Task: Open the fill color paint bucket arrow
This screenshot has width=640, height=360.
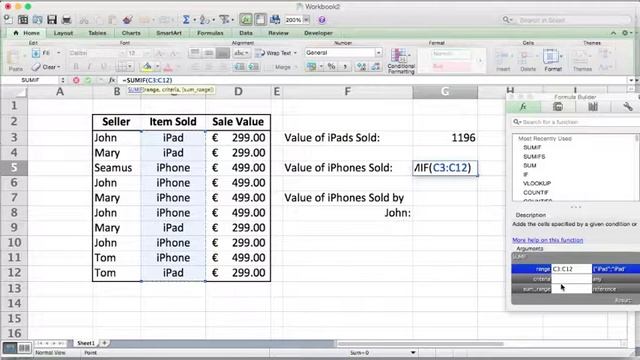Action: pos(158,67)
